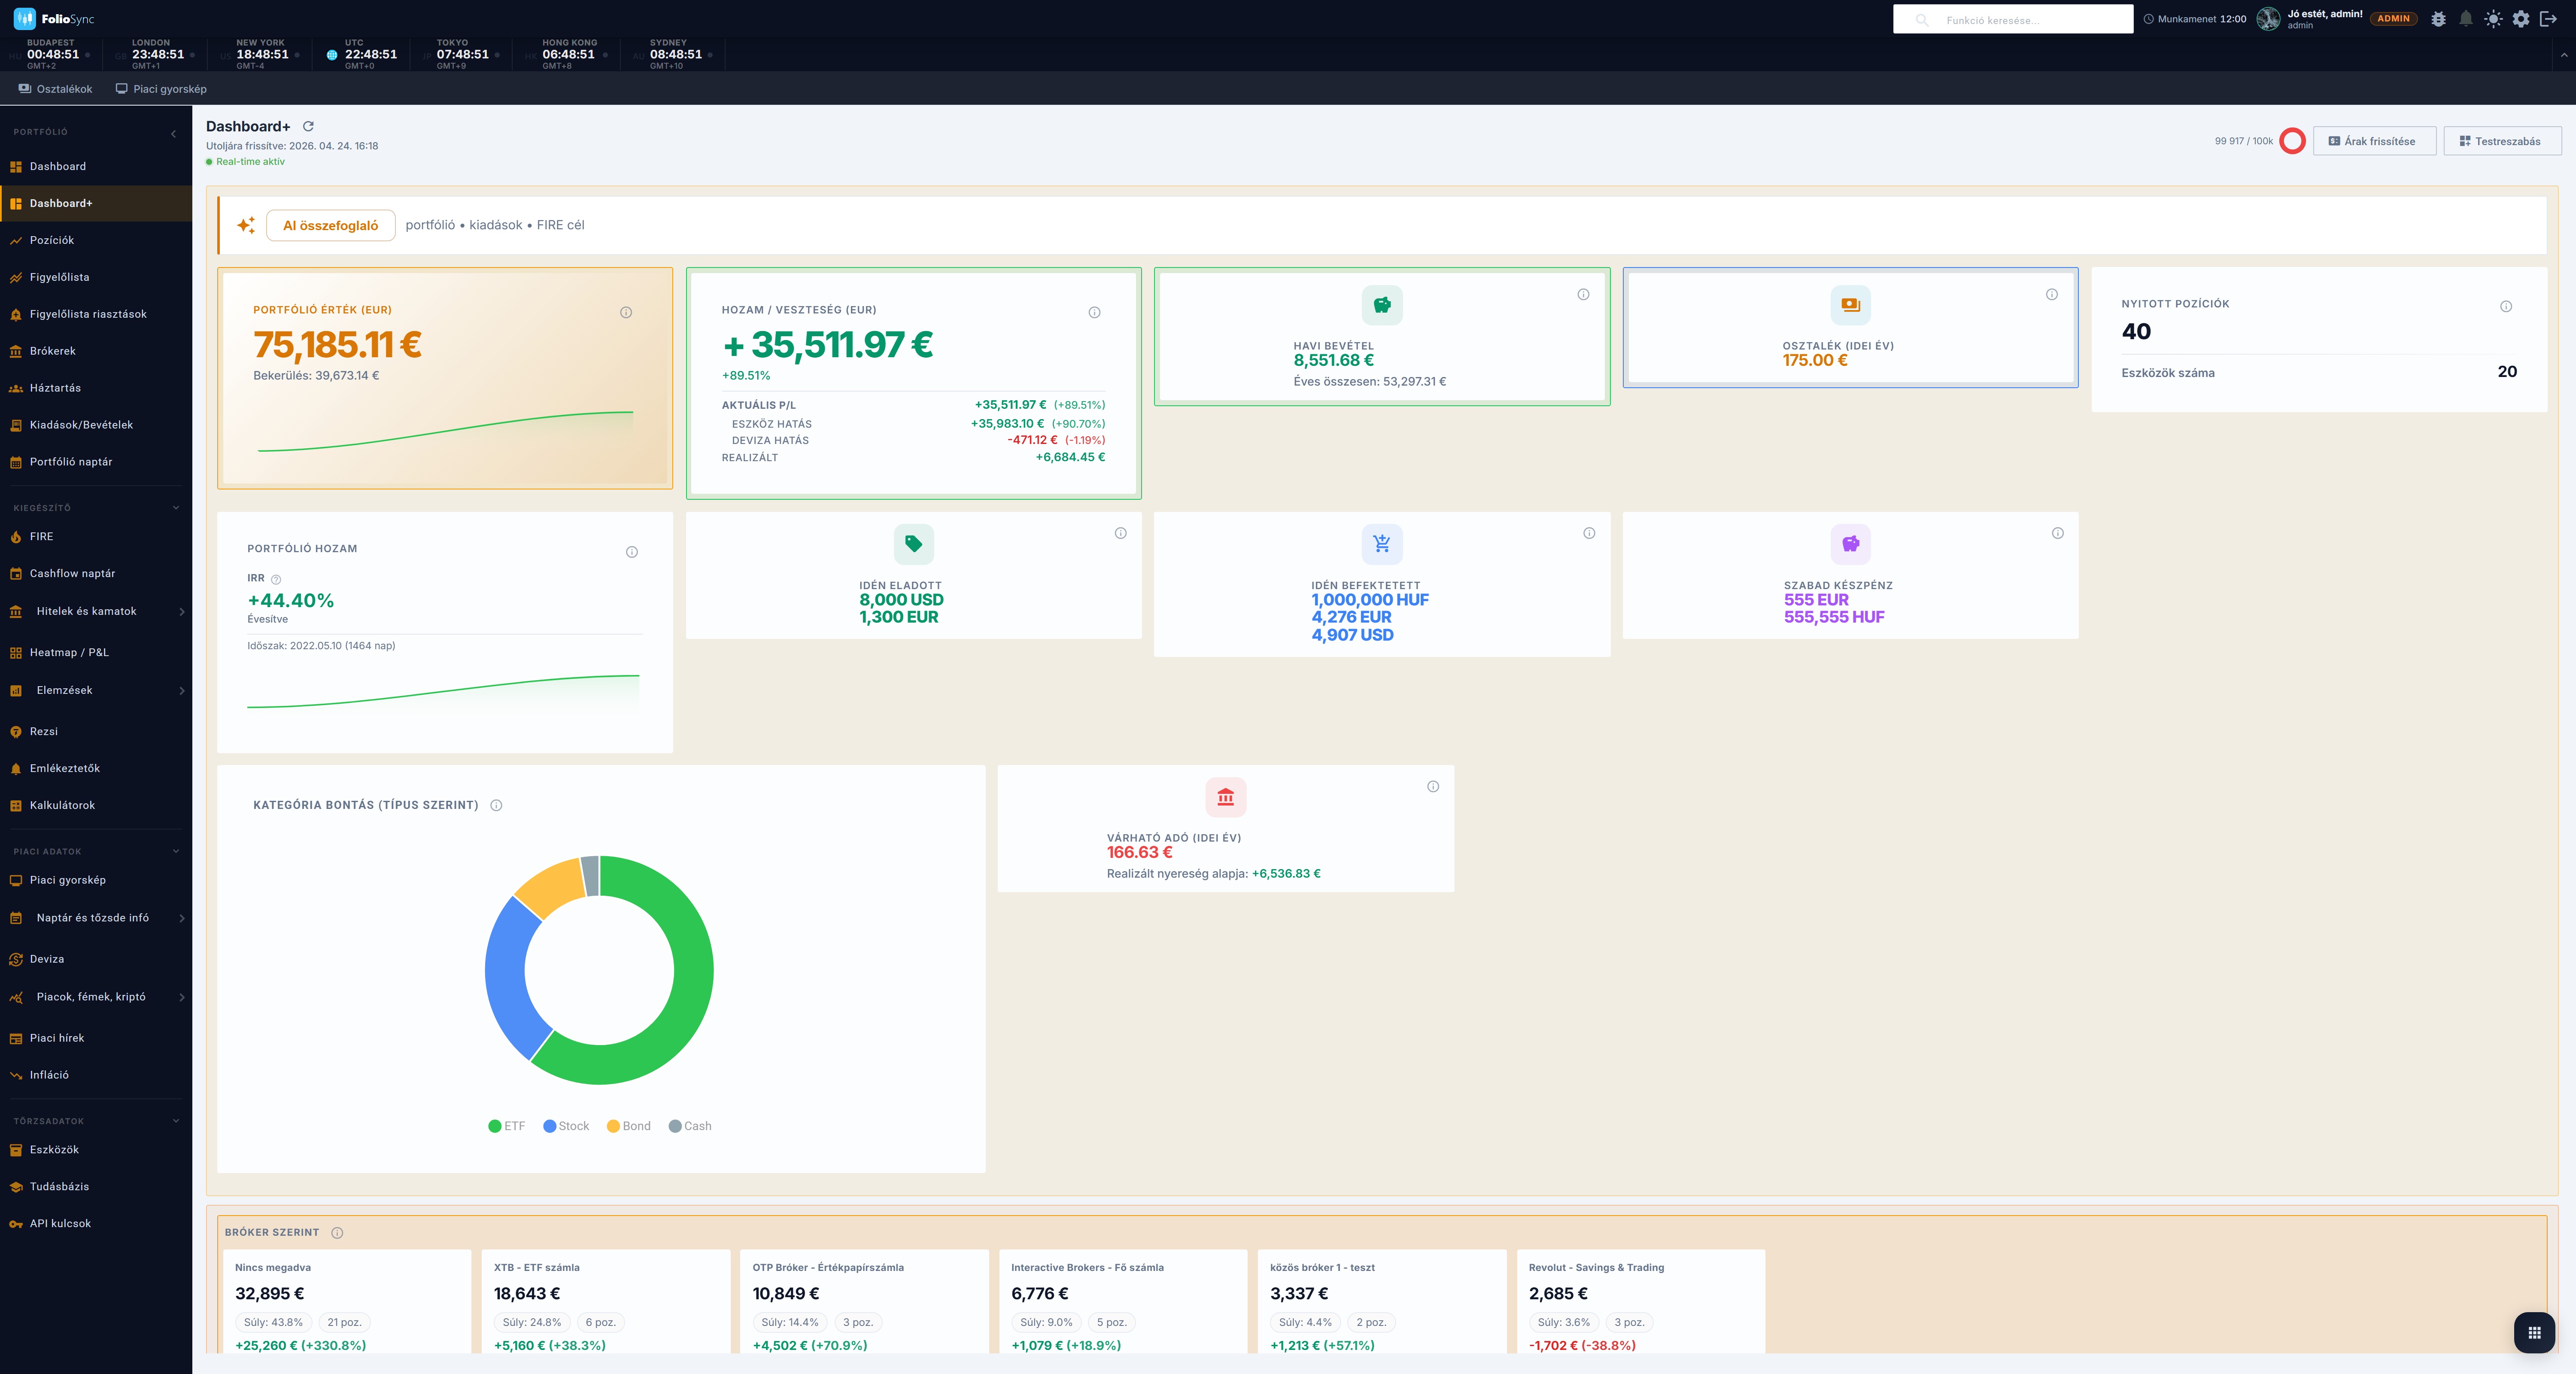
Task: Click Árak frissítése to refresh prices
Action: coord(2374,141)
